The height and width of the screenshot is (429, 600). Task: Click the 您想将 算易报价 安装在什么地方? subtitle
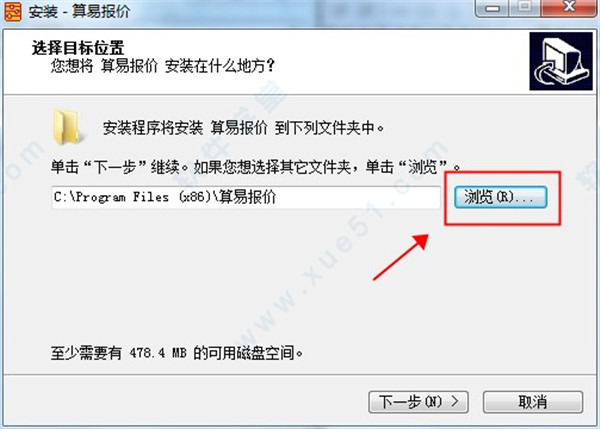pos(163,66)
